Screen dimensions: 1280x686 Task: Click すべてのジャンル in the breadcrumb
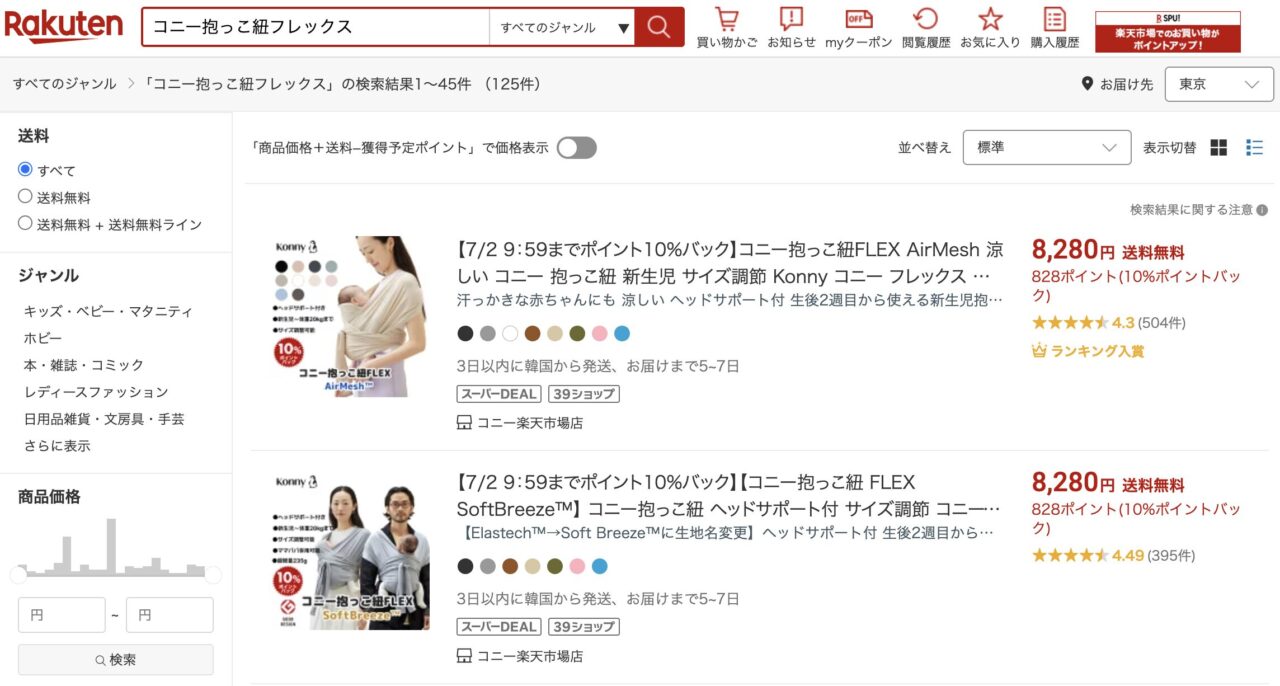65,84
